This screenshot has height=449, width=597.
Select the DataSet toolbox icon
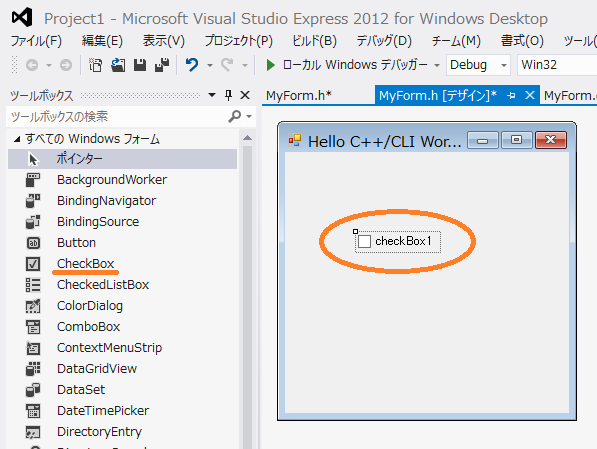[33, 390]
